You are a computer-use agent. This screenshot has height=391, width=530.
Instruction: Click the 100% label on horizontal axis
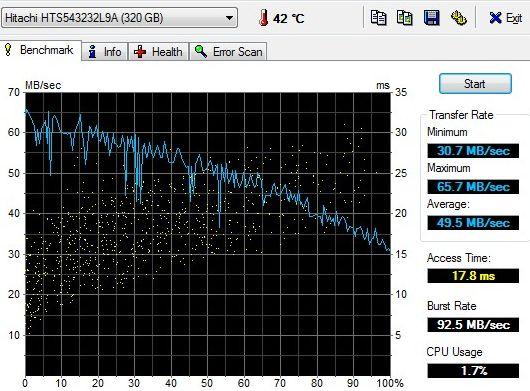[390, 383]
